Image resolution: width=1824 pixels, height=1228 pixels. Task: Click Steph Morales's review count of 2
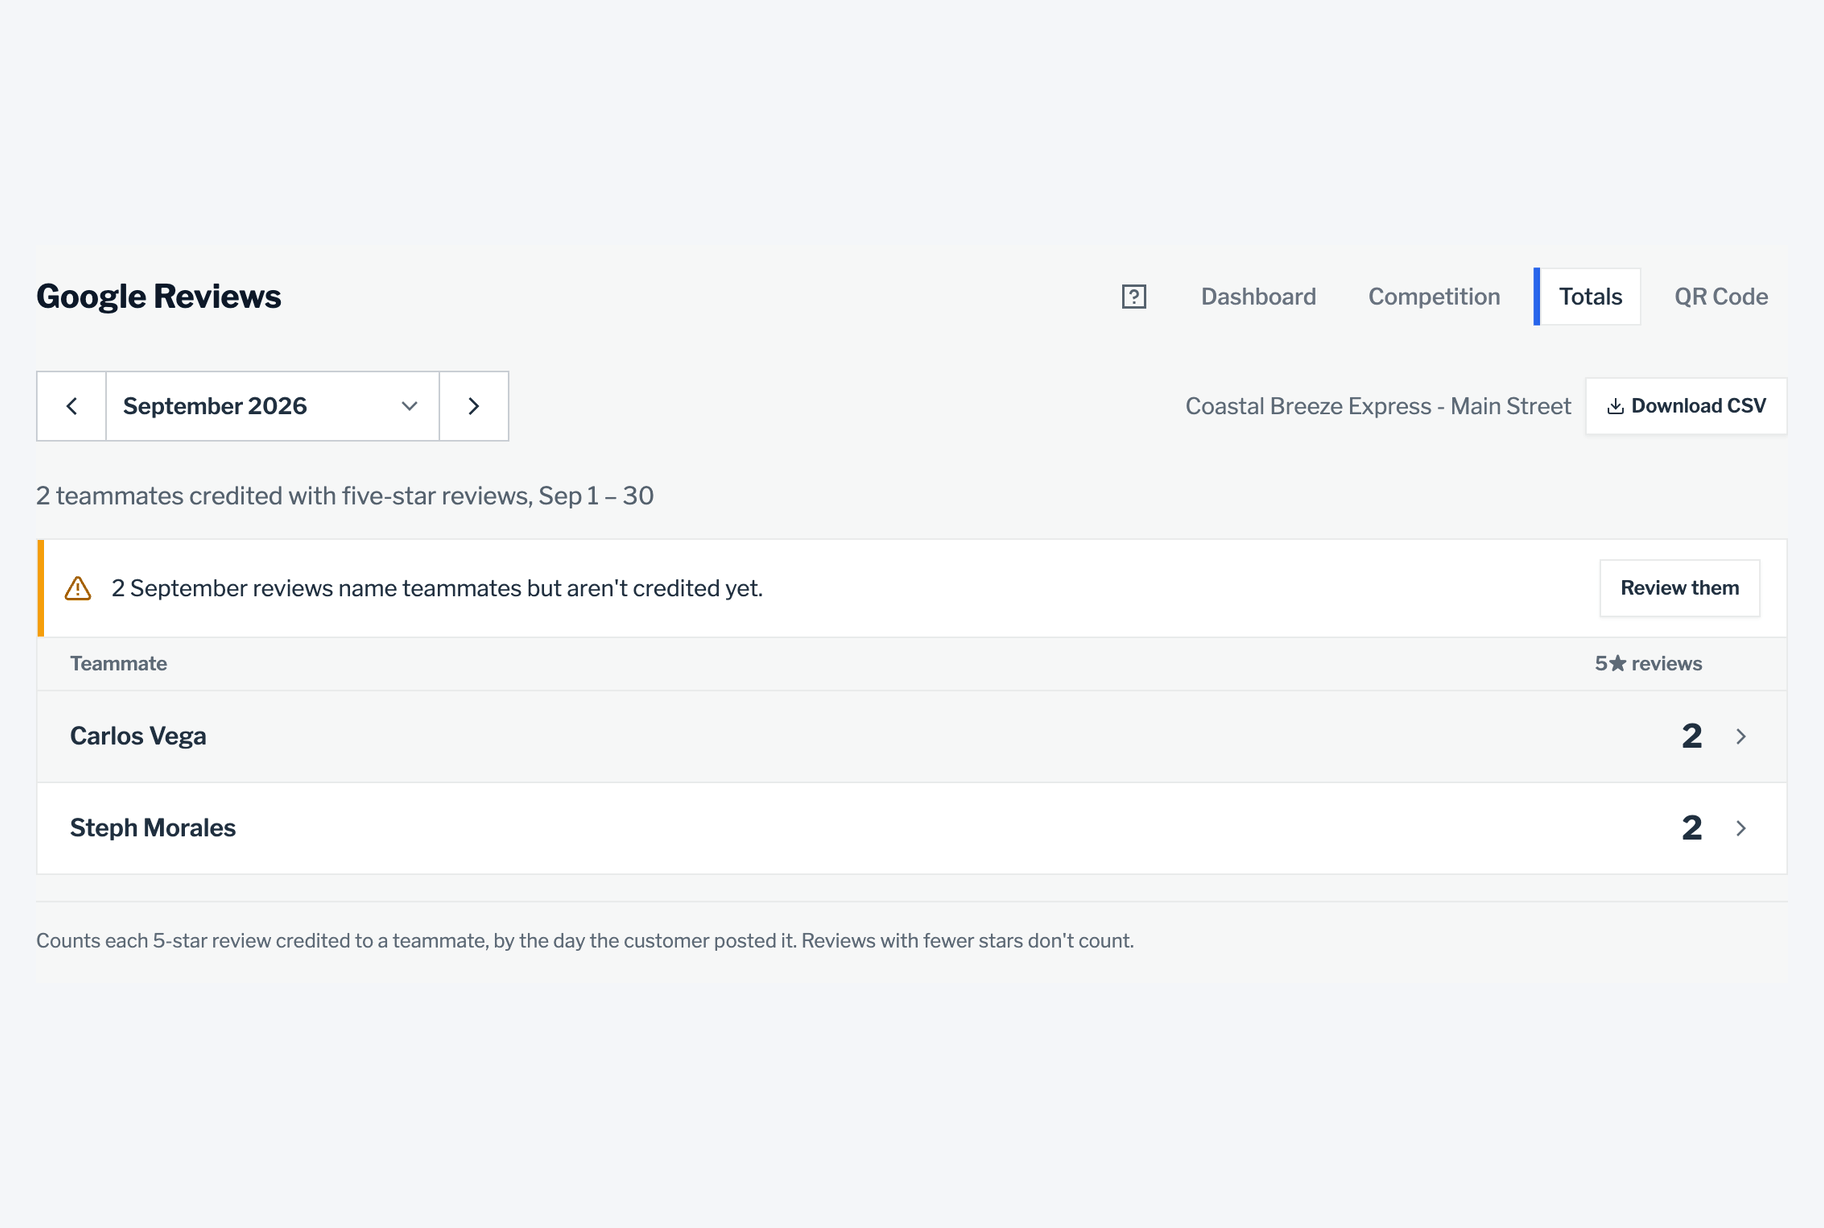[1691, 828]
